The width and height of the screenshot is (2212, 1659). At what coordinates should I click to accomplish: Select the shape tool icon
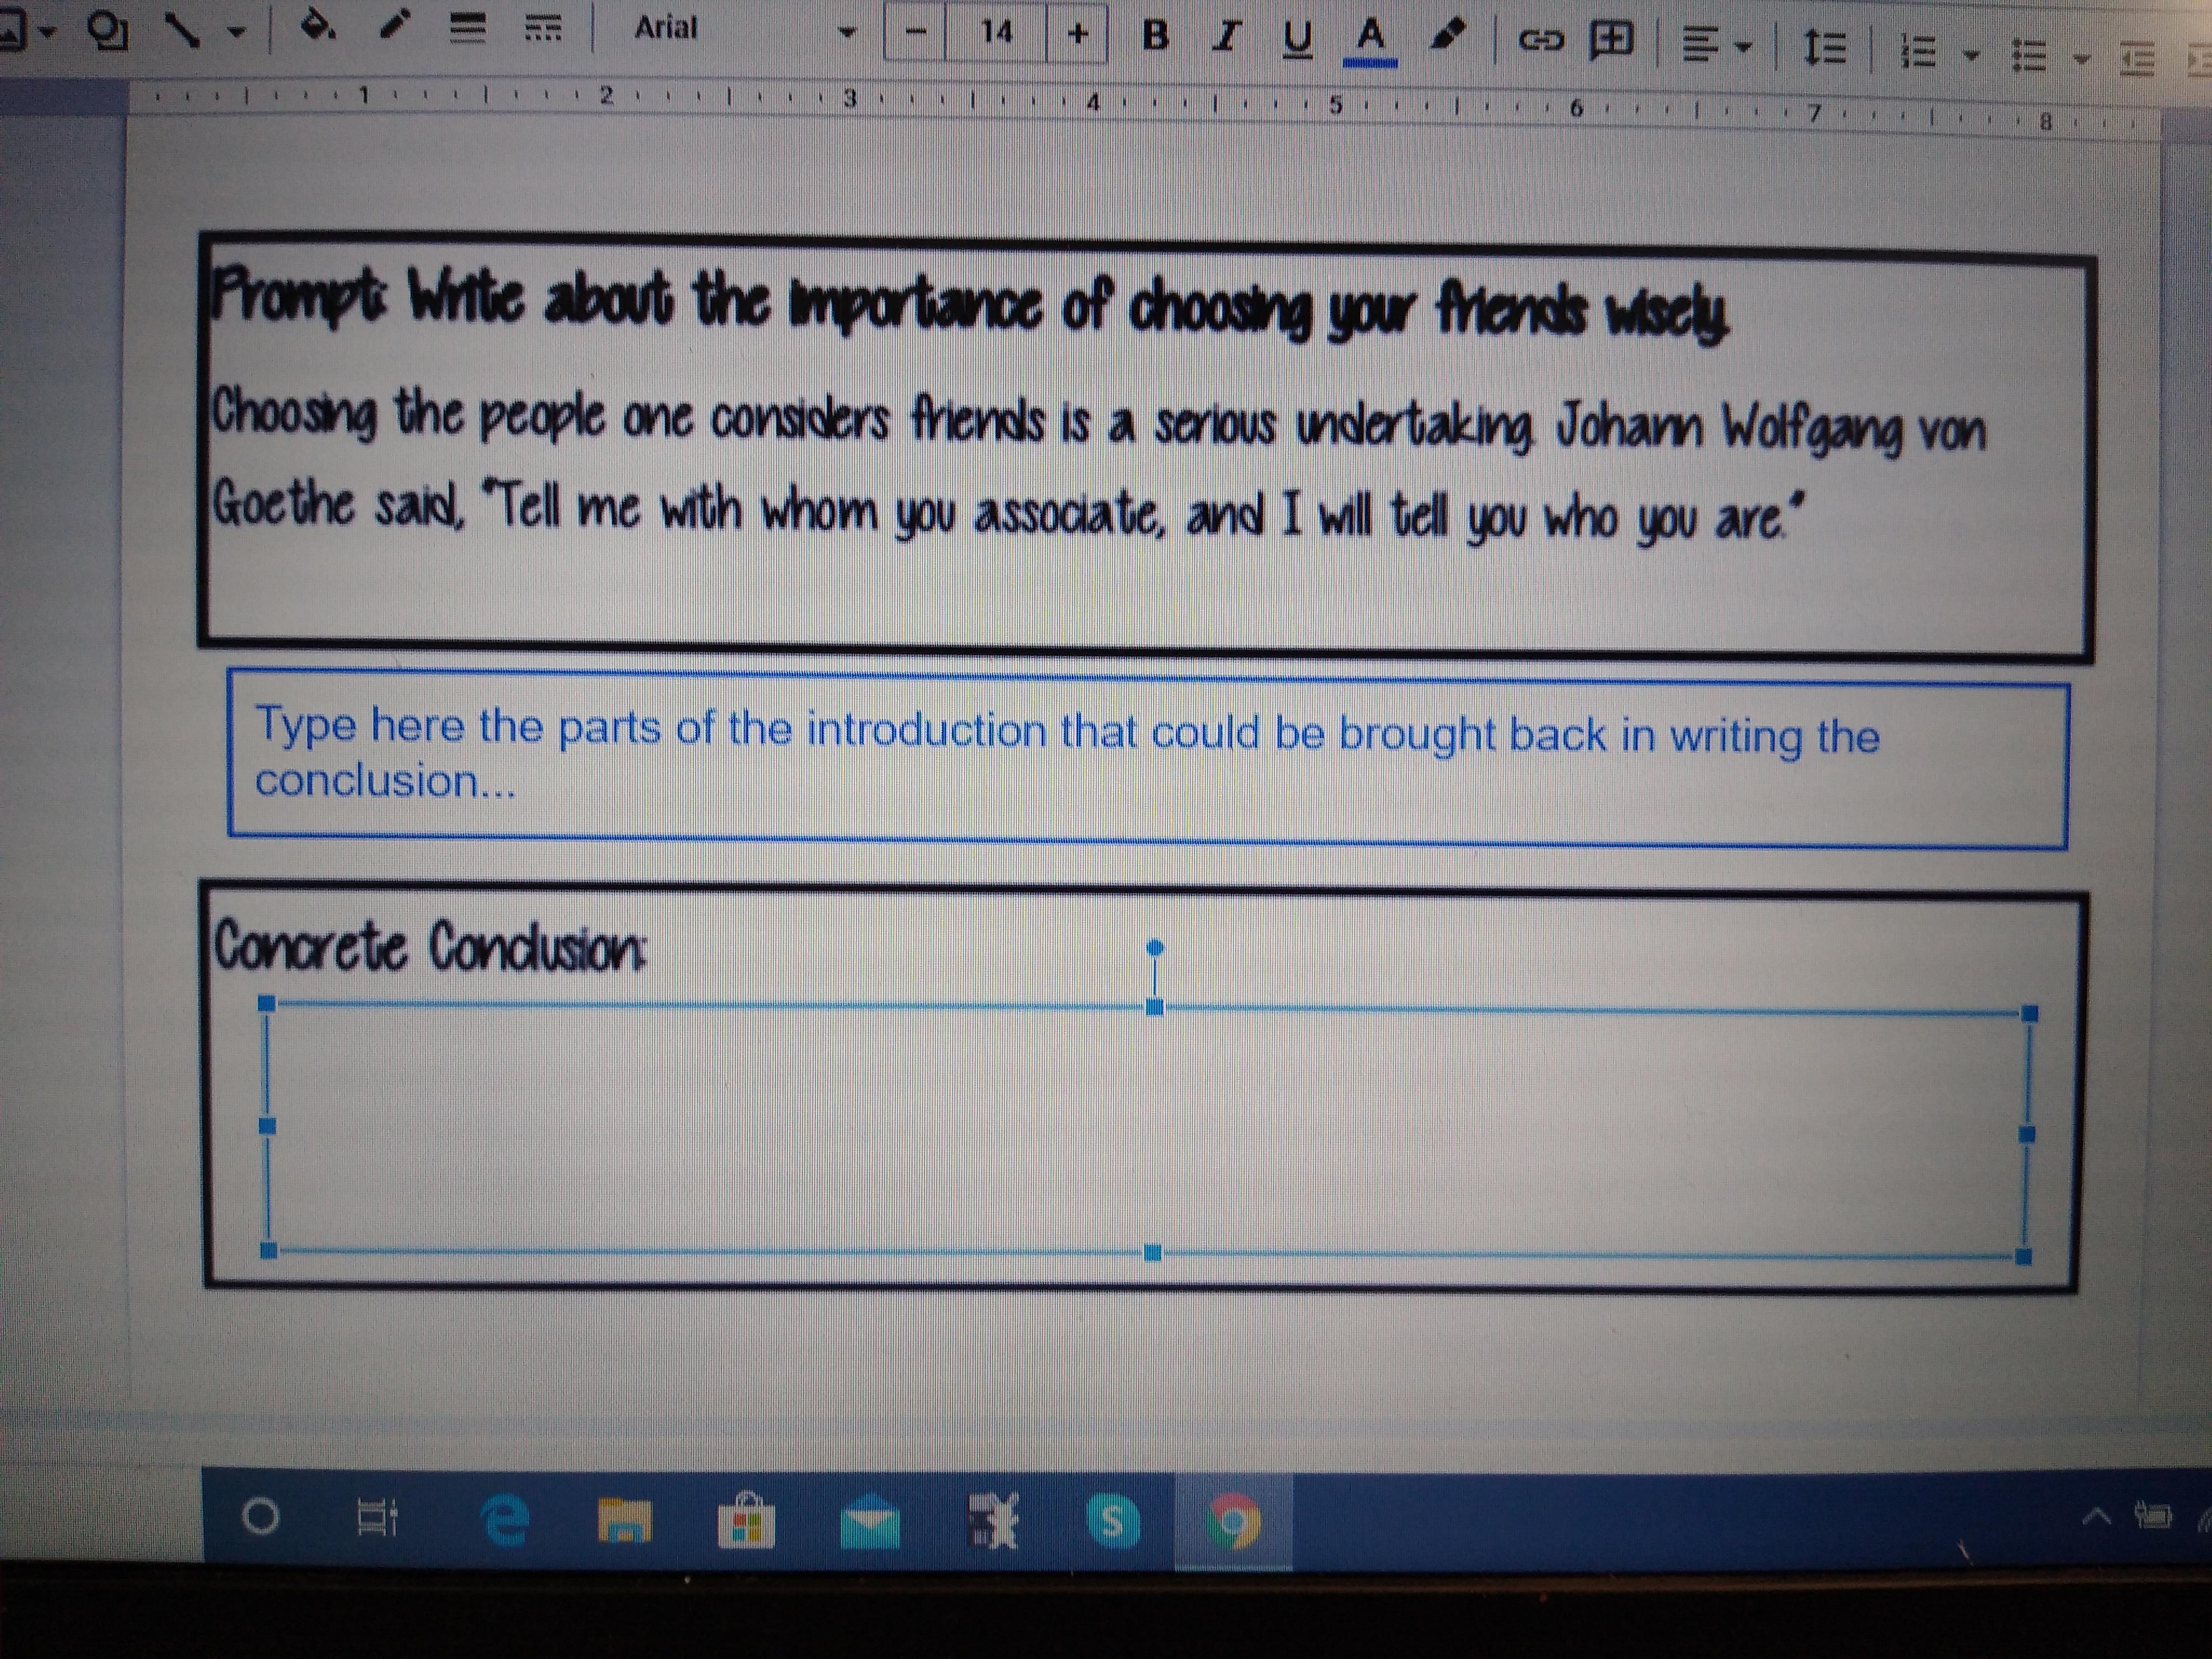click(x=107, y=30)
